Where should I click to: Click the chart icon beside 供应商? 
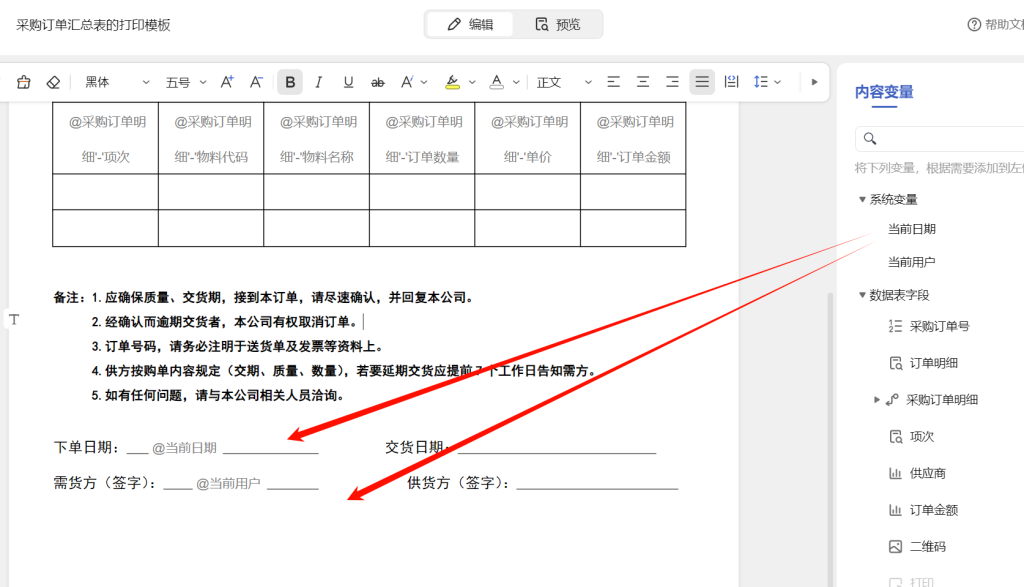(895, 473)
